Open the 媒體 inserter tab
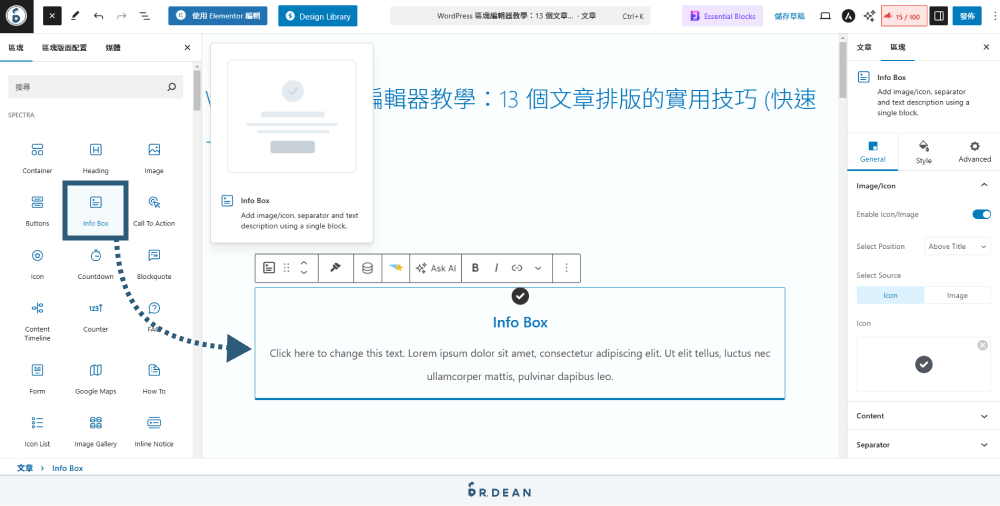Viewport: 1000px width, 506px height. click(113, 48)
